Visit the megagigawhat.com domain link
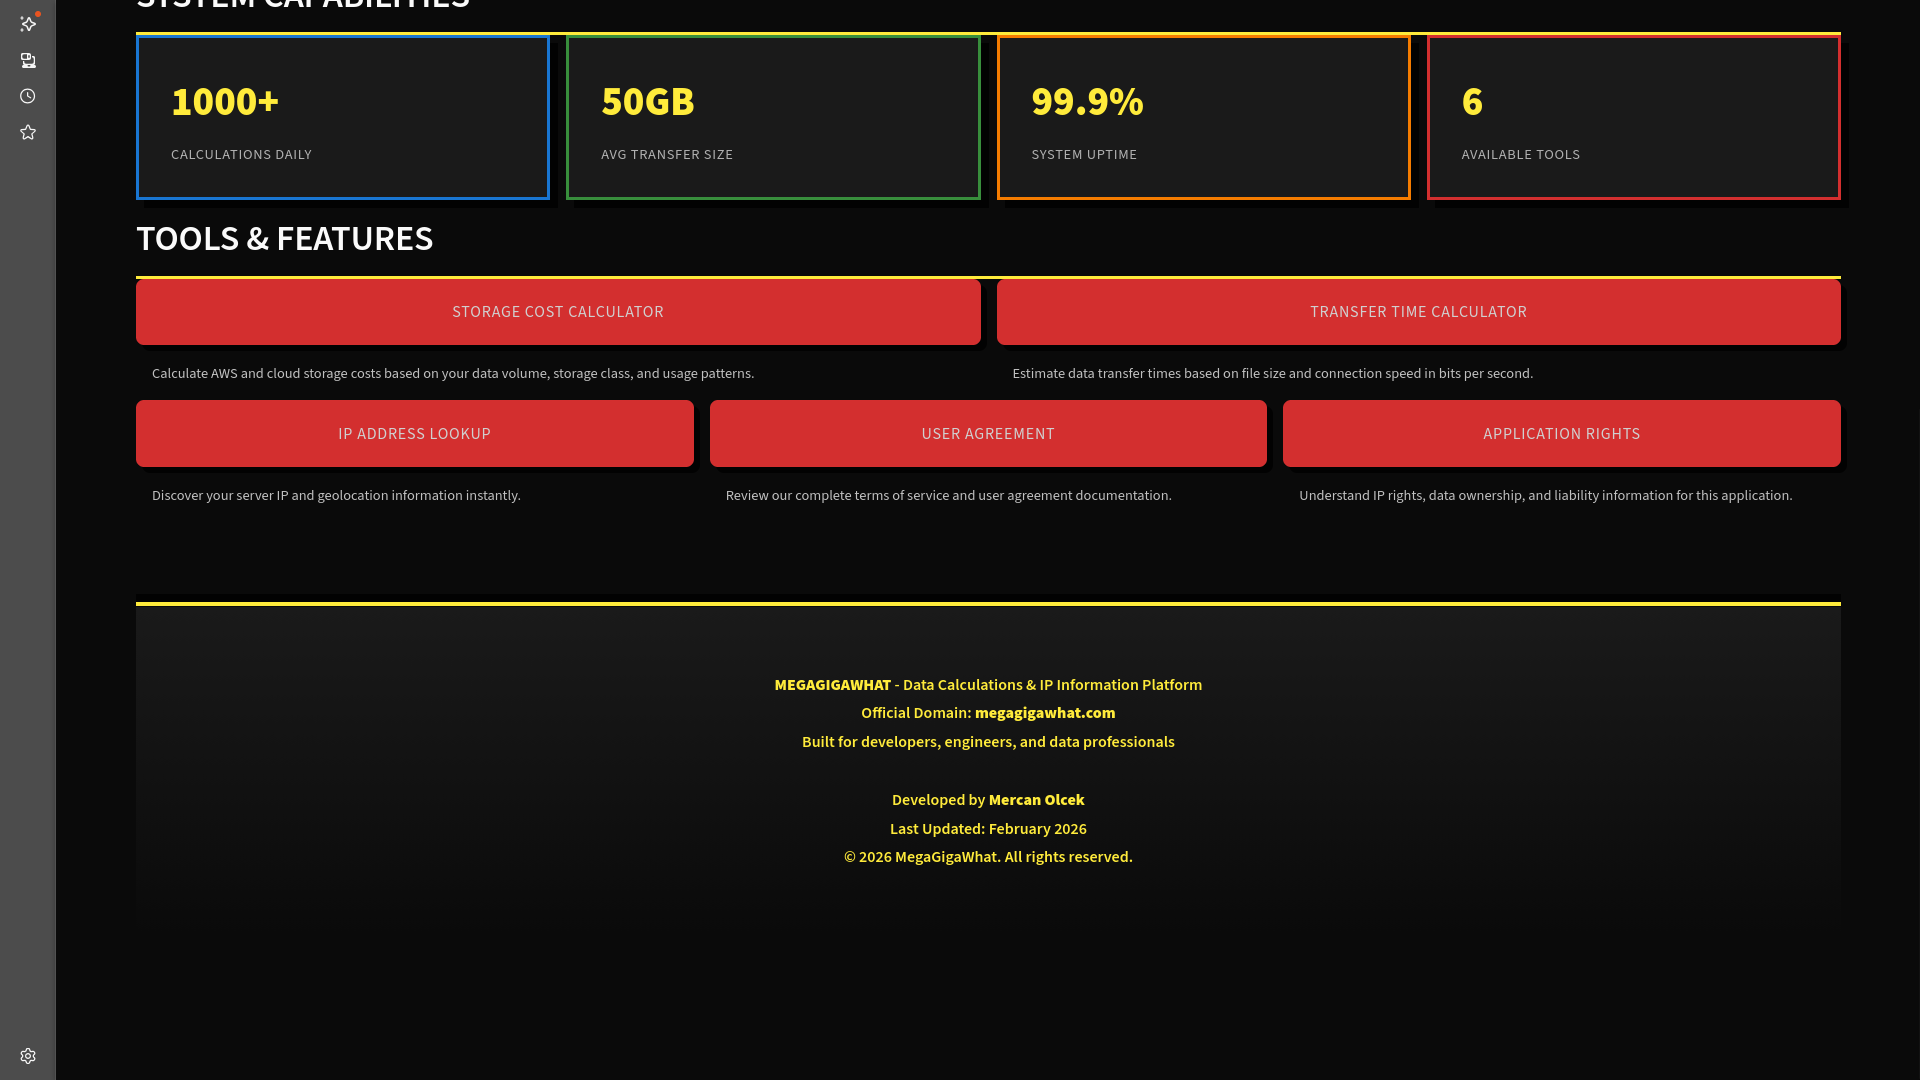1920x1080 pixels. pos(1045,712)
